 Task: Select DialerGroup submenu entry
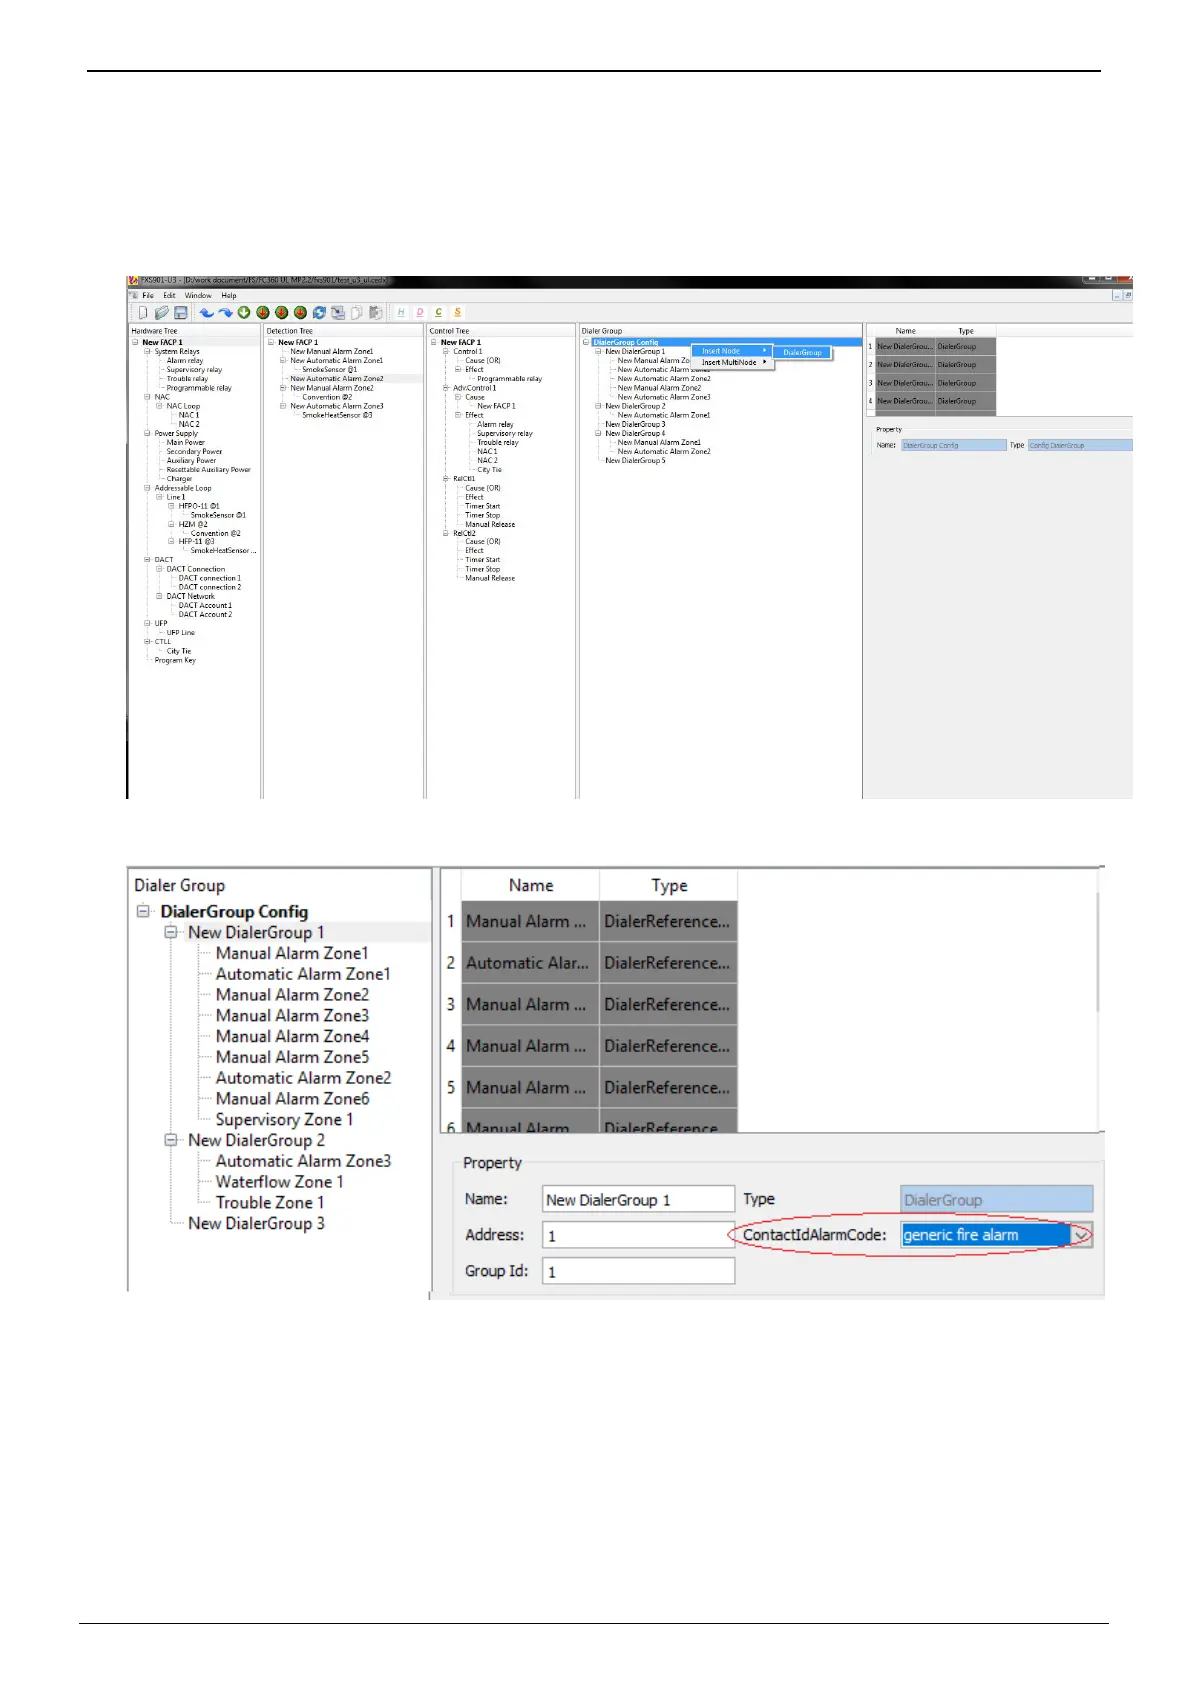tap(802, 352)
